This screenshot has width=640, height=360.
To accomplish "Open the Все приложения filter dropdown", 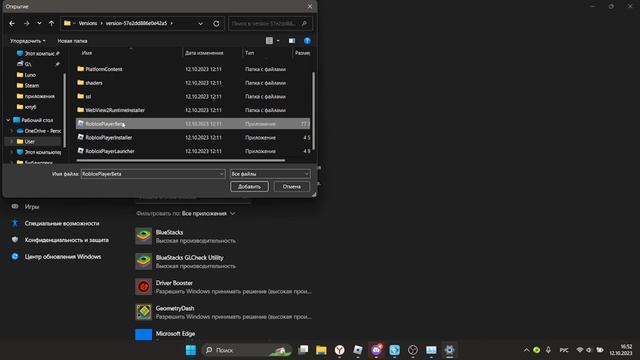I will [x=209, y=213].
